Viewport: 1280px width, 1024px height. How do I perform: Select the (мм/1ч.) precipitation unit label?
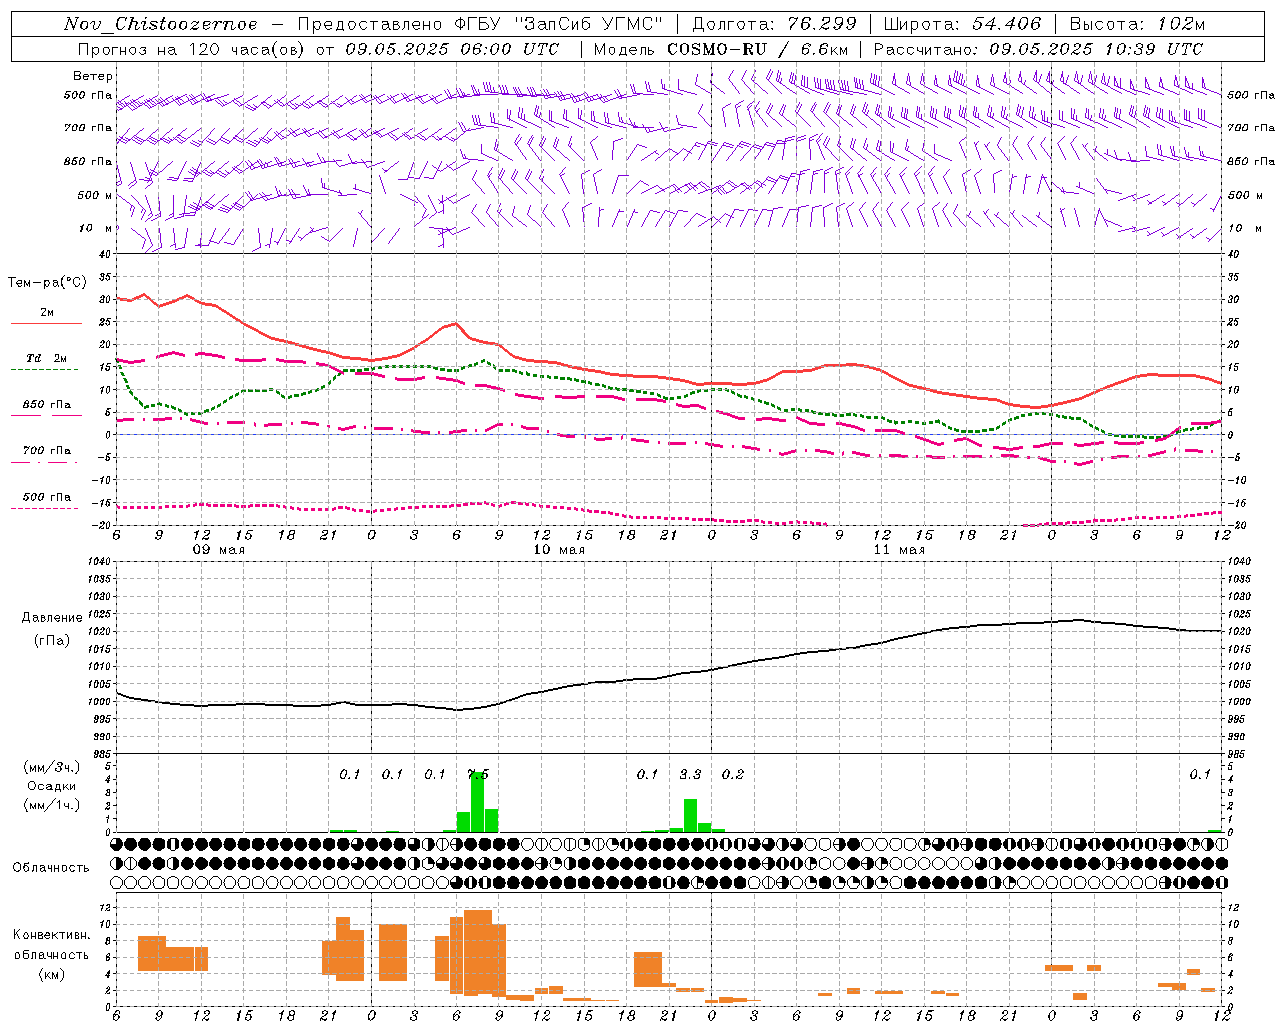pyautogui.click(x=52, y=805)
